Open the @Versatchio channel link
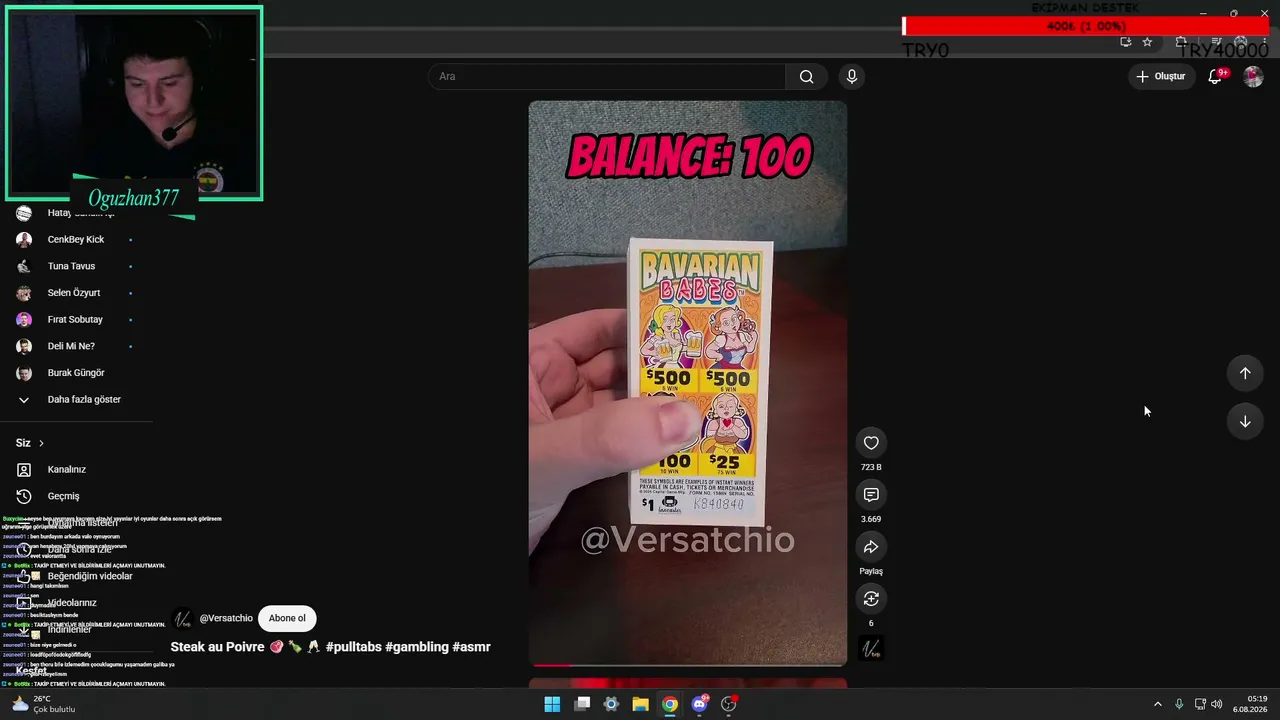This screenshot has height=720, width=1280. point(226,618)
